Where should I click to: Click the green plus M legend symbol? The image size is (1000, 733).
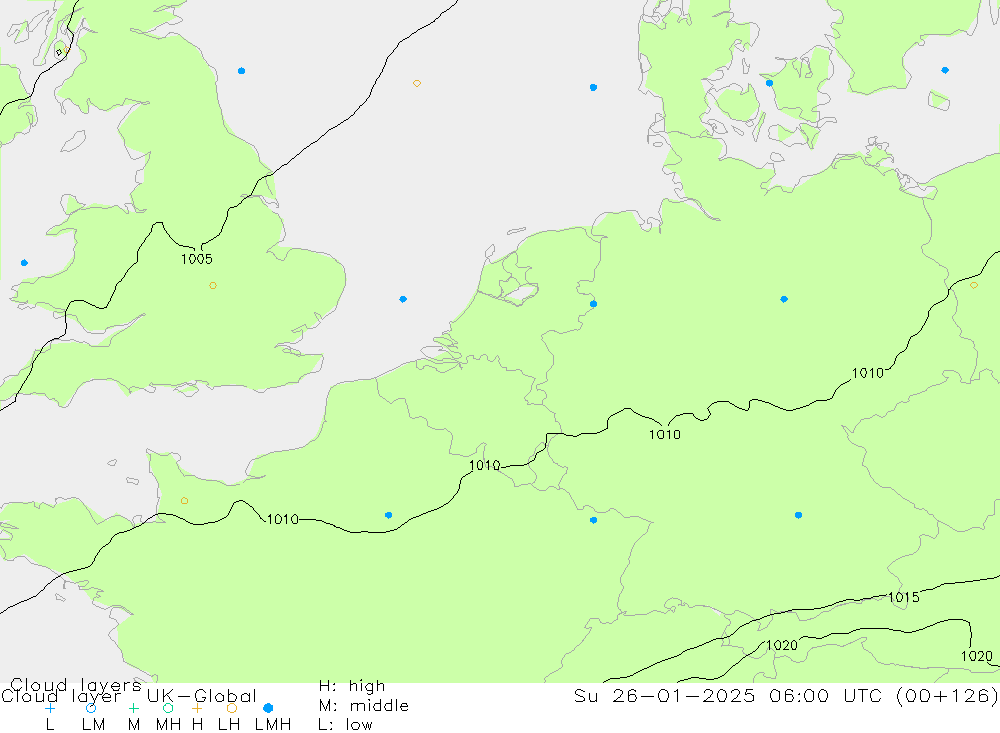coord(133,708)
